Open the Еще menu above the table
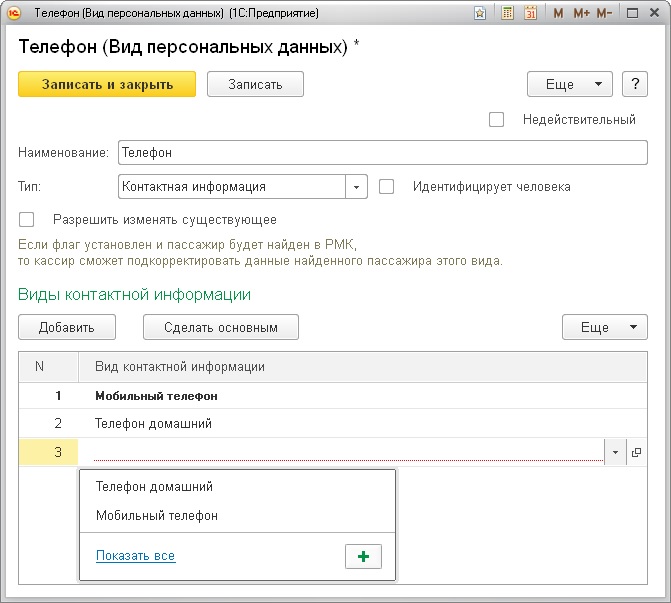The height and width of the screenshot is (603, 671). click(605, 327)
